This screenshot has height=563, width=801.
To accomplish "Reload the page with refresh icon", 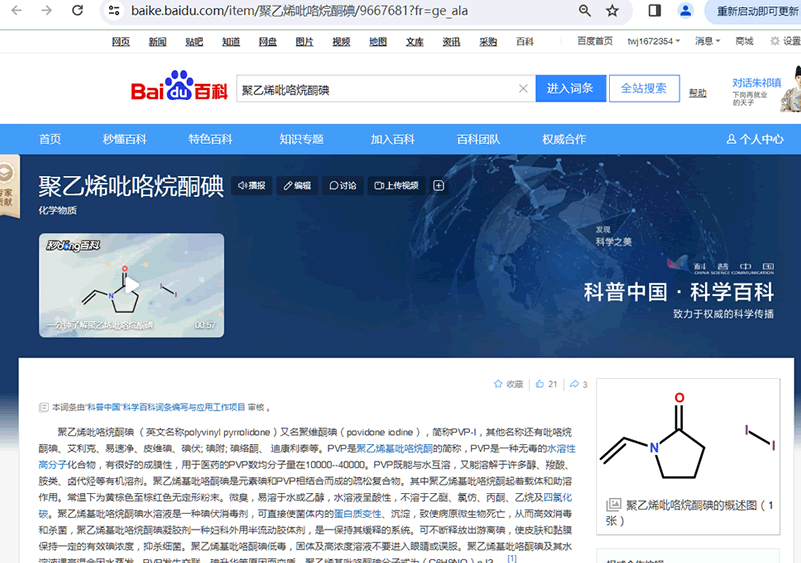I will (x=77, y=10).
